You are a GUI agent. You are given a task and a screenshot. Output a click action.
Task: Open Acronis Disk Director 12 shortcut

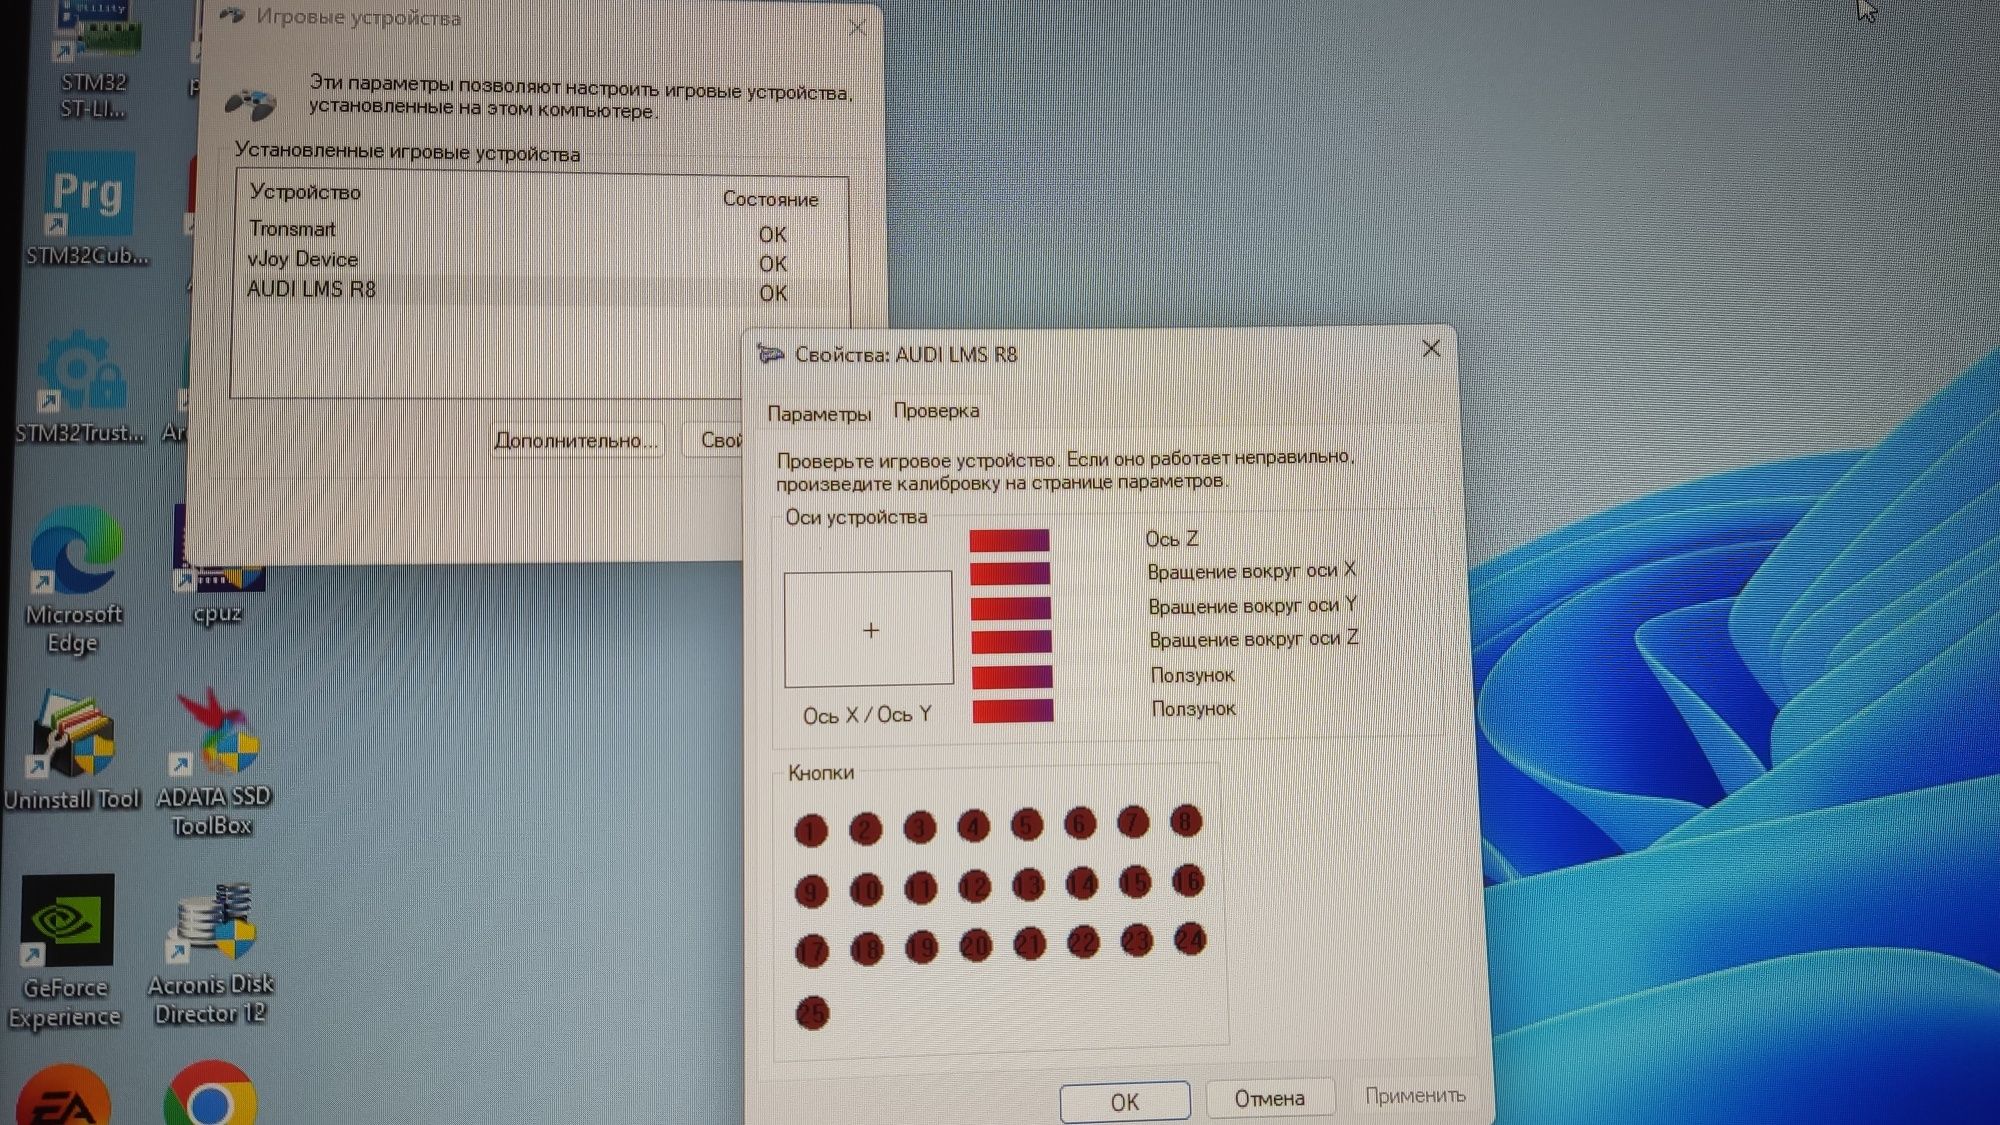point(211,952)
